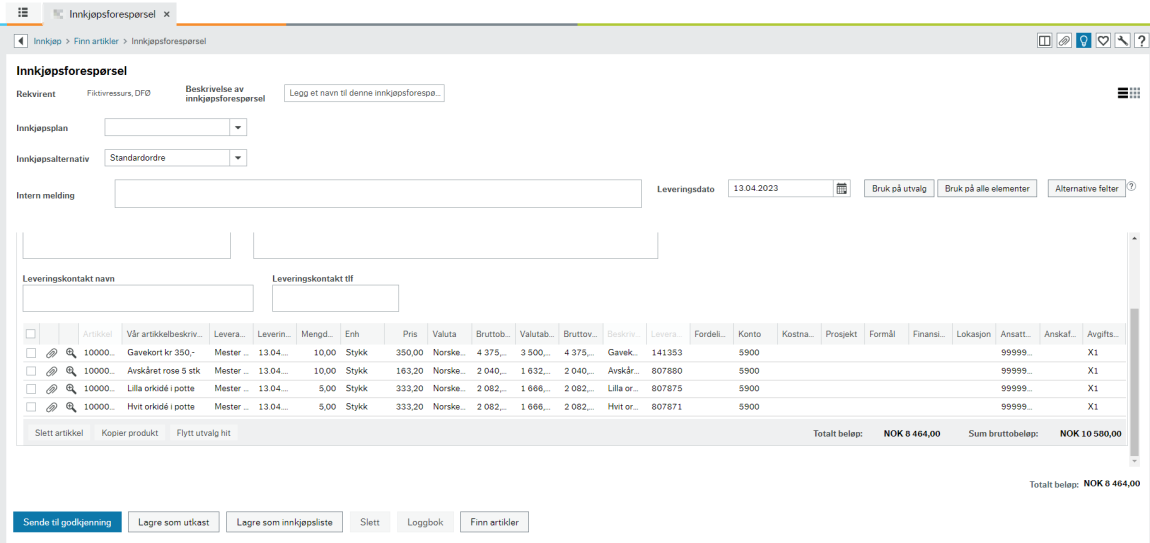Click Lagre som innkjøpsliste button
This screenshot has height=543, width=1150.
(285, 522)
